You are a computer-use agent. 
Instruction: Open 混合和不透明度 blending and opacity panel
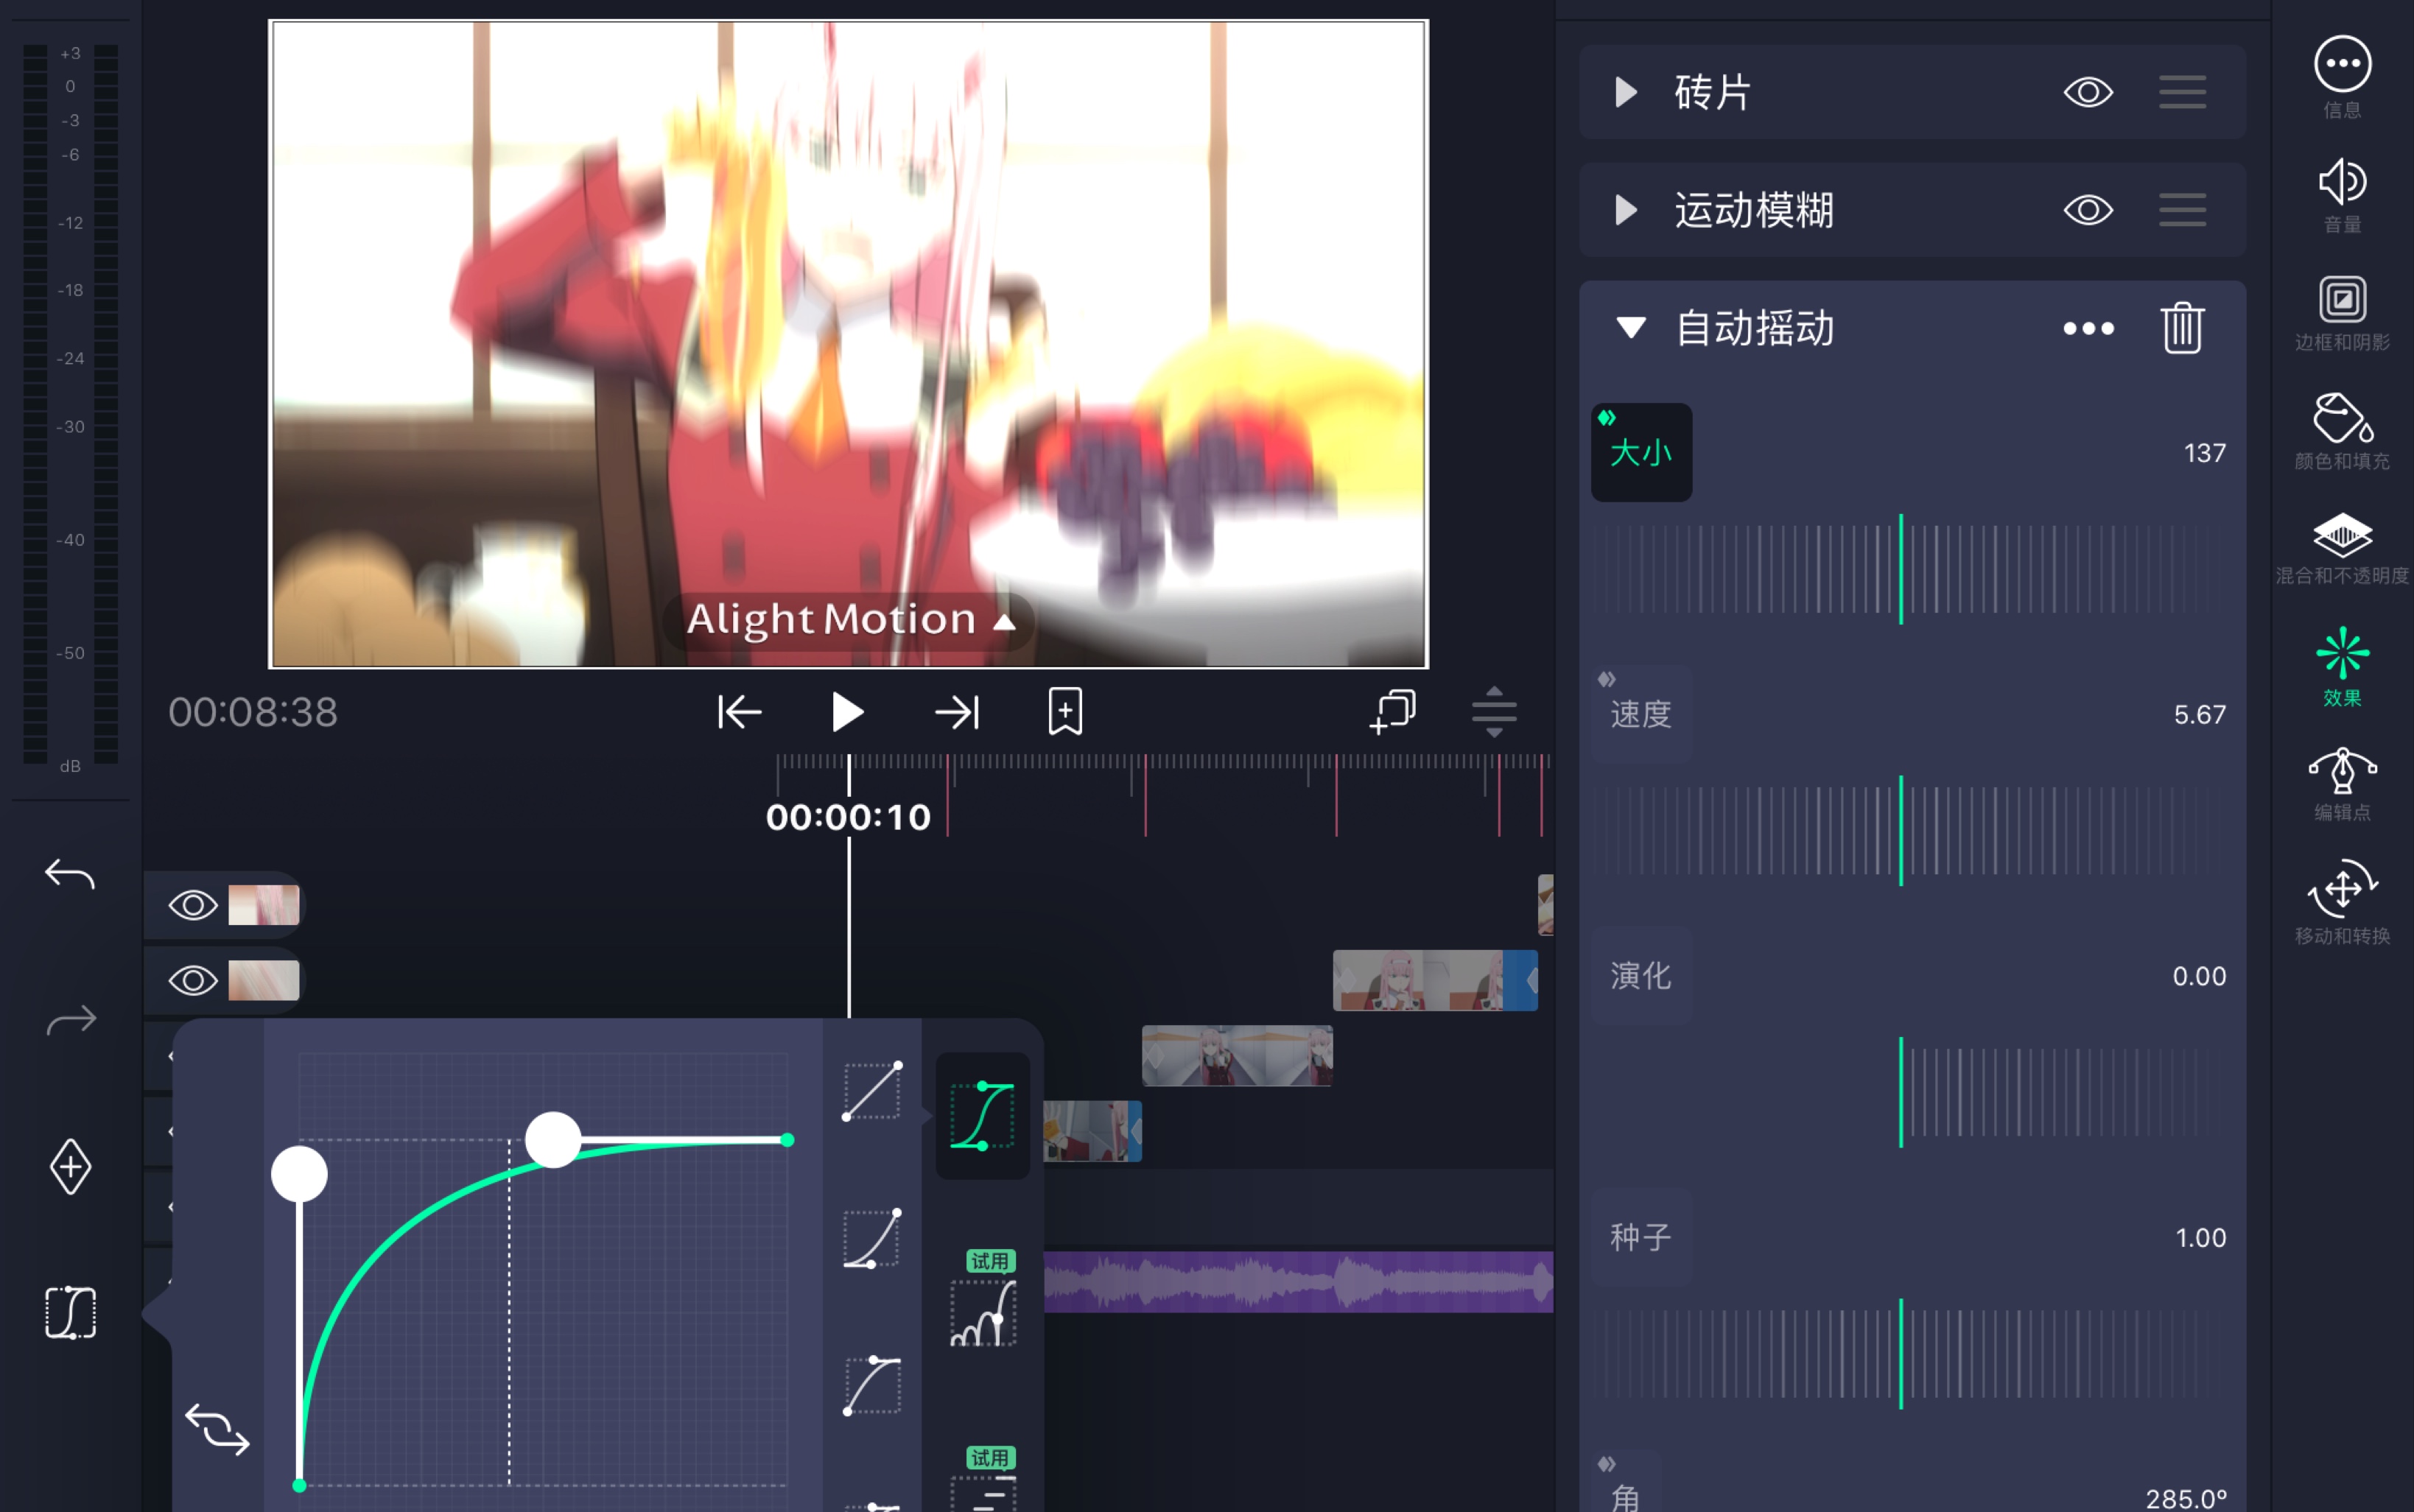[x=2342, y=535]
